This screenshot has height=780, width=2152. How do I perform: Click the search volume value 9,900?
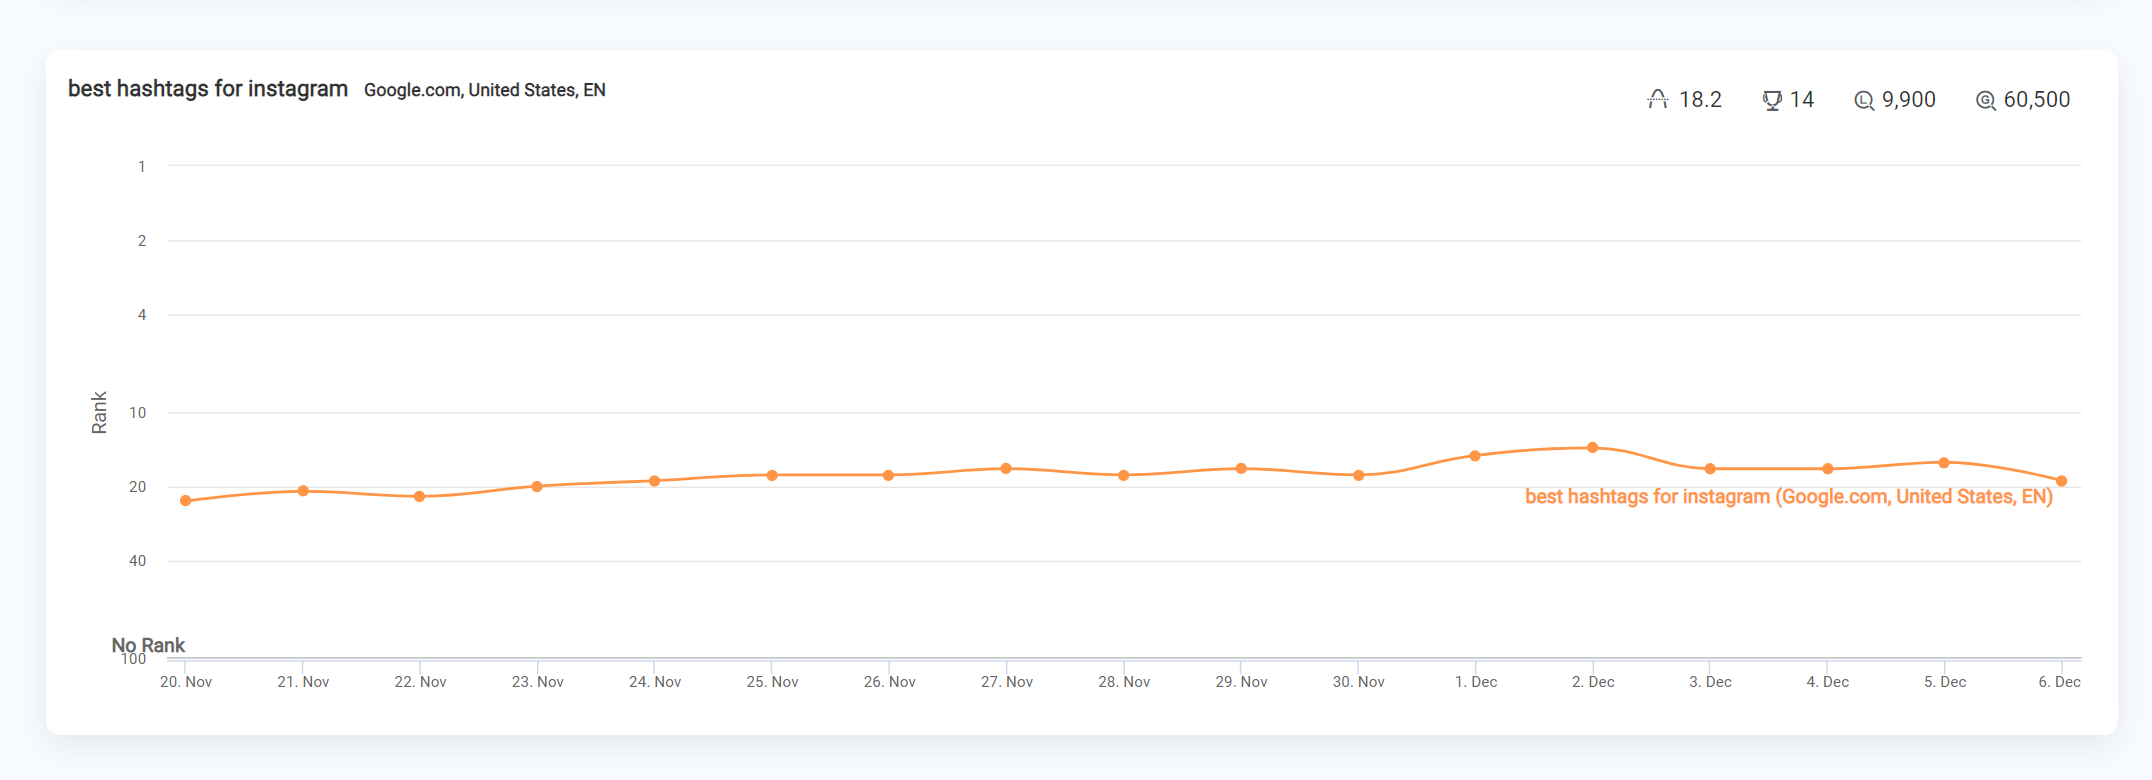[1909, 100]
